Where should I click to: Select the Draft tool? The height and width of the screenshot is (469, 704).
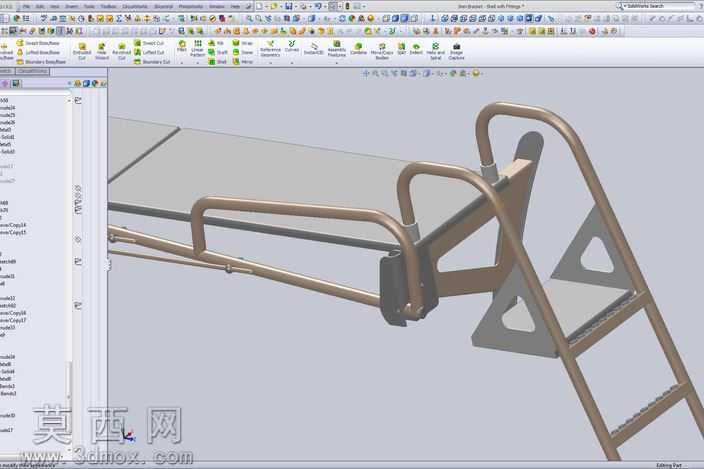click(218, 53)
